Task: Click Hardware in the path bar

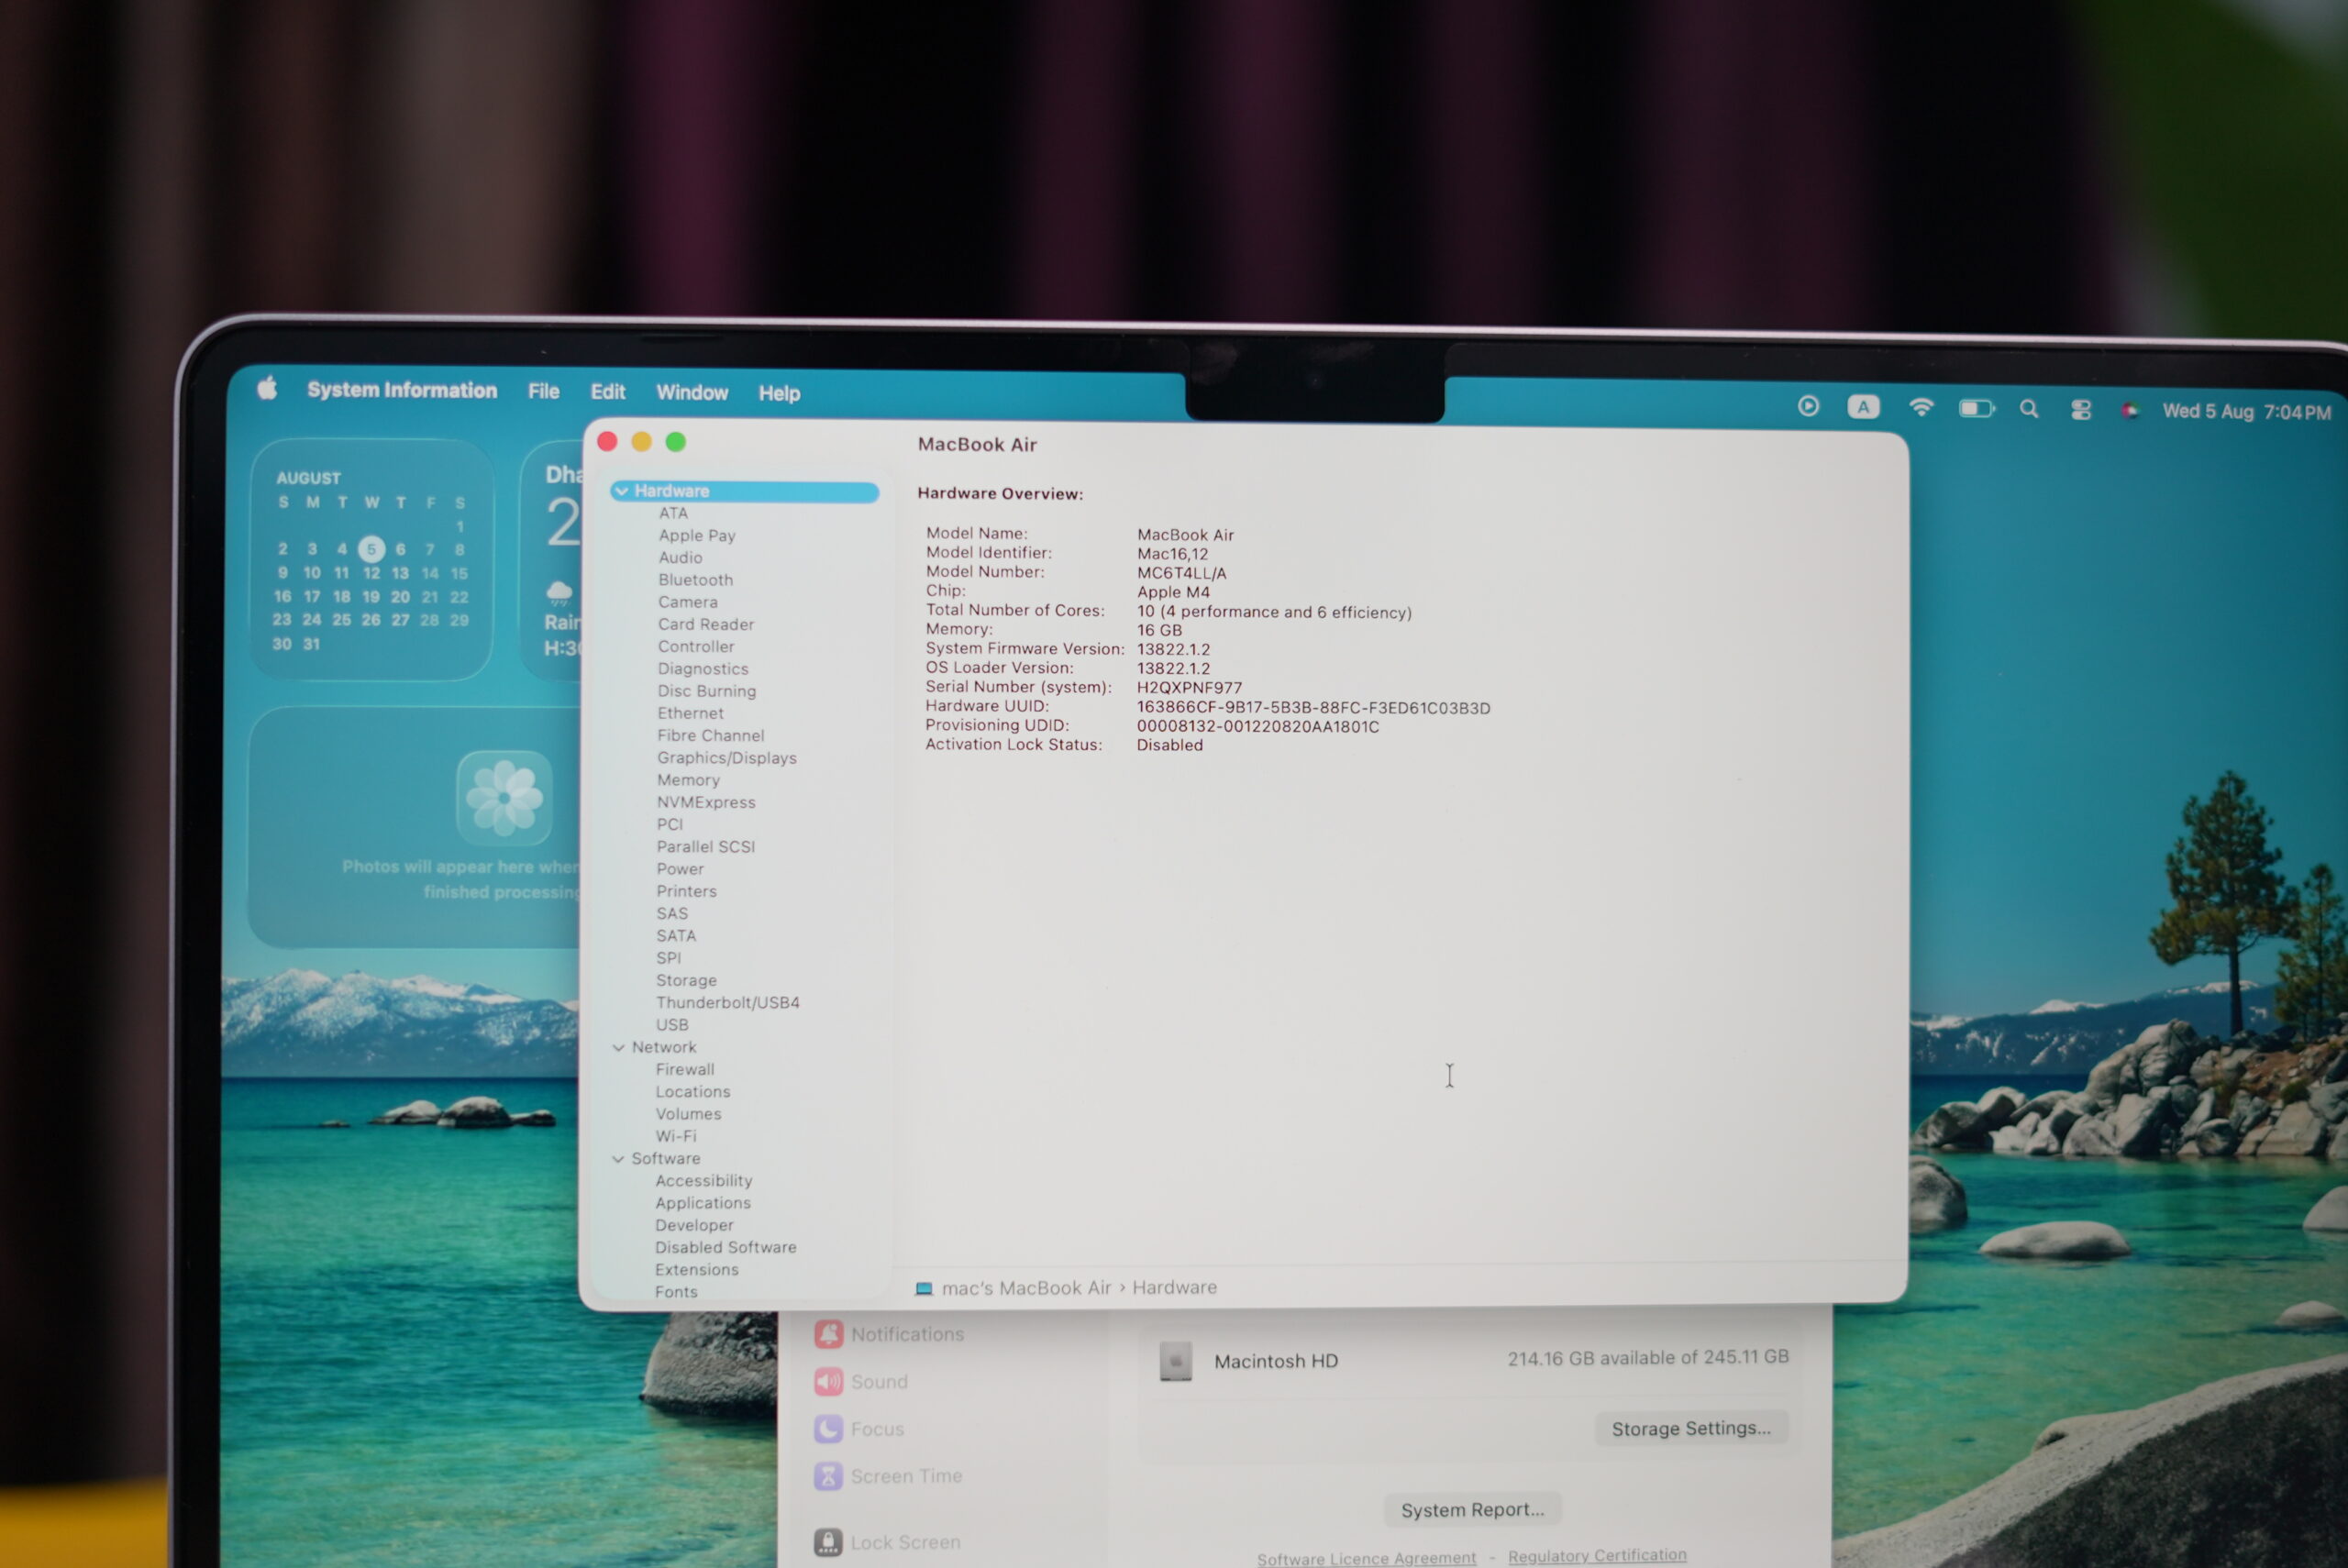Action: (1174, 1288)
